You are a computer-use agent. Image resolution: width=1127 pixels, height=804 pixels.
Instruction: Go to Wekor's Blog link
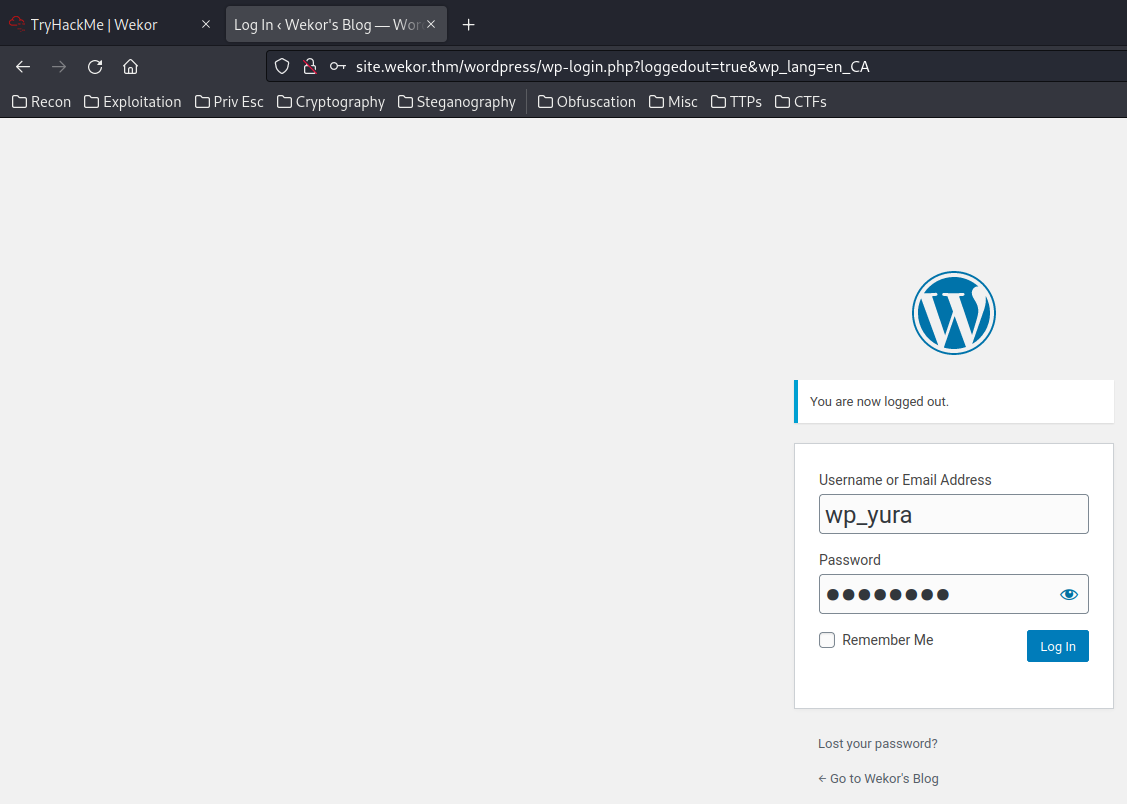coord(878,779)
